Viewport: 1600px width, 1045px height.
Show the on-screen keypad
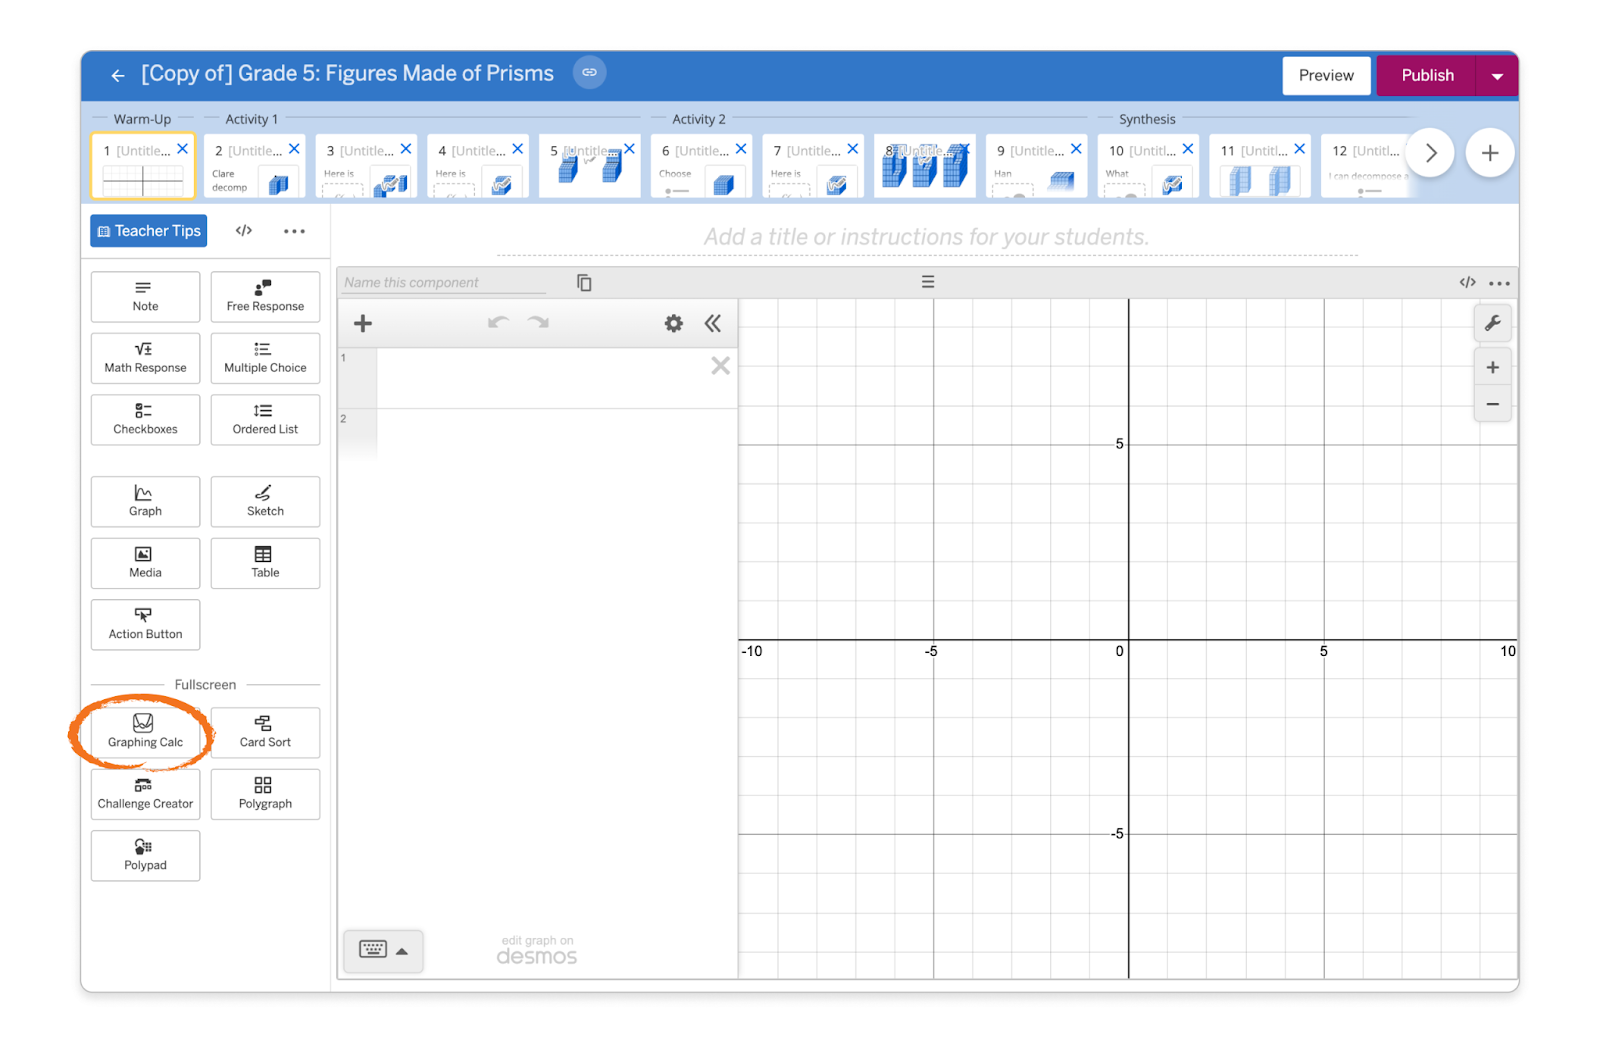383,950
